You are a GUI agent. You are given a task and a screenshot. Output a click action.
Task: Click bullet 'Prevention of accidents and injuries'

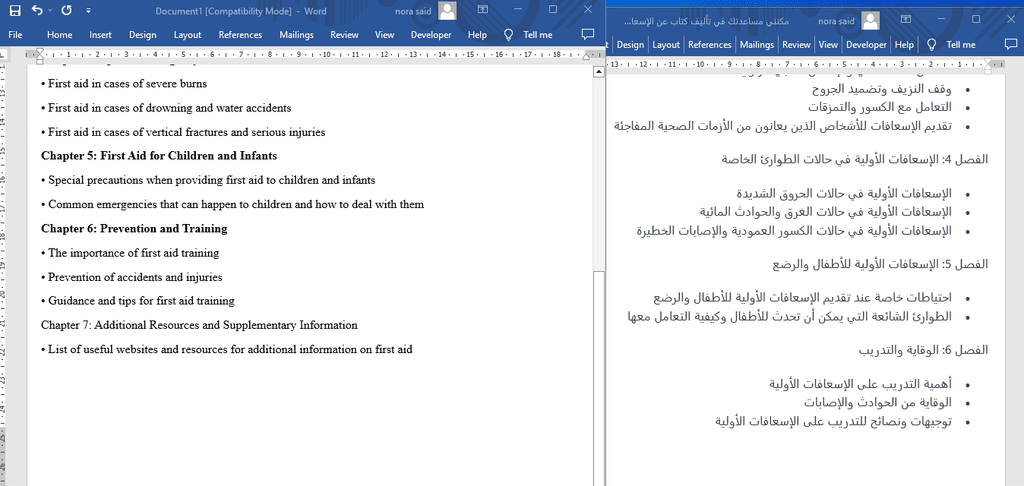pos(131,277)
